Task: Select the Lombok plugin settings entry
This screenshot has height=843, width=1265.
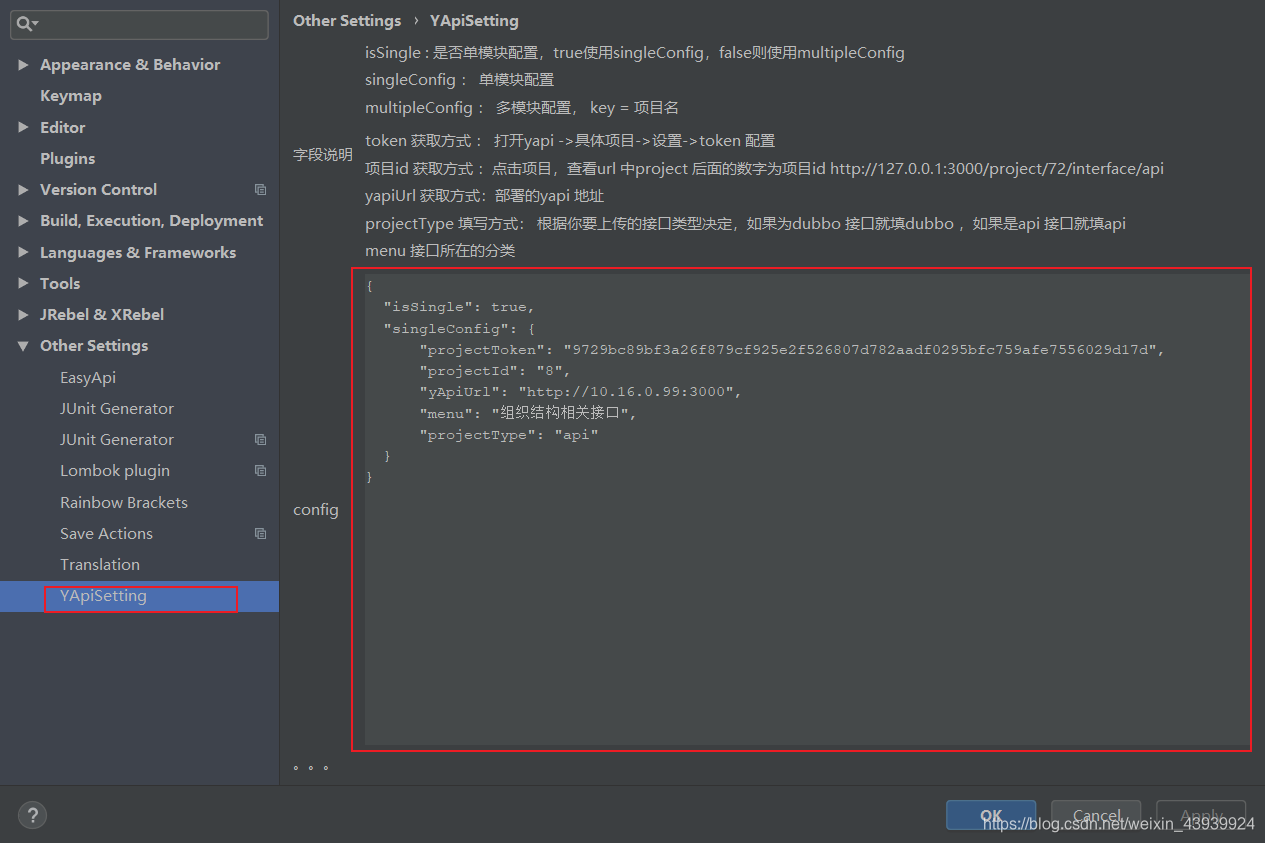Action: [115, 471]
